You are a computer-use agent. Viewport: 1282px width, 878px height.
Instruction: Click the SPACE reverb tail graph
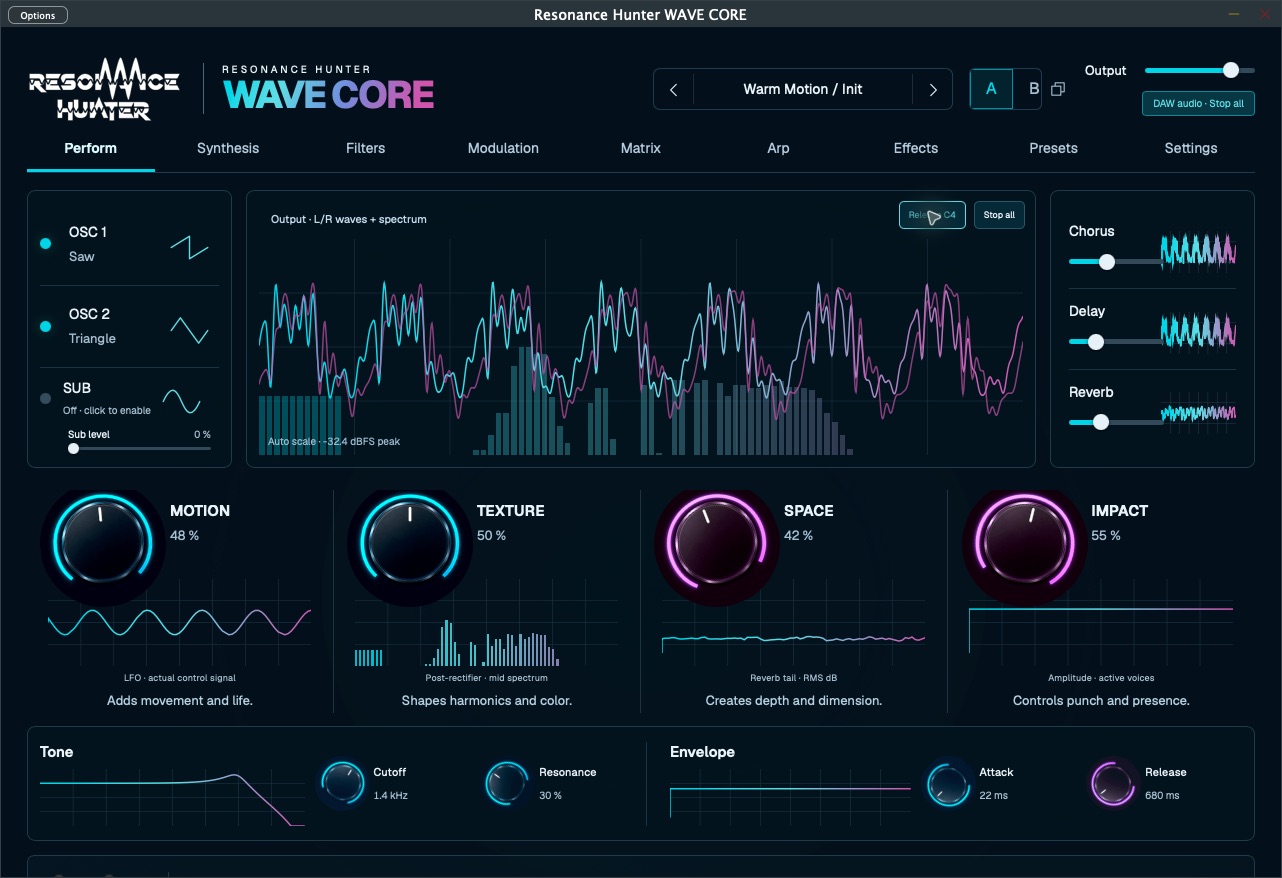click(793, 622)
